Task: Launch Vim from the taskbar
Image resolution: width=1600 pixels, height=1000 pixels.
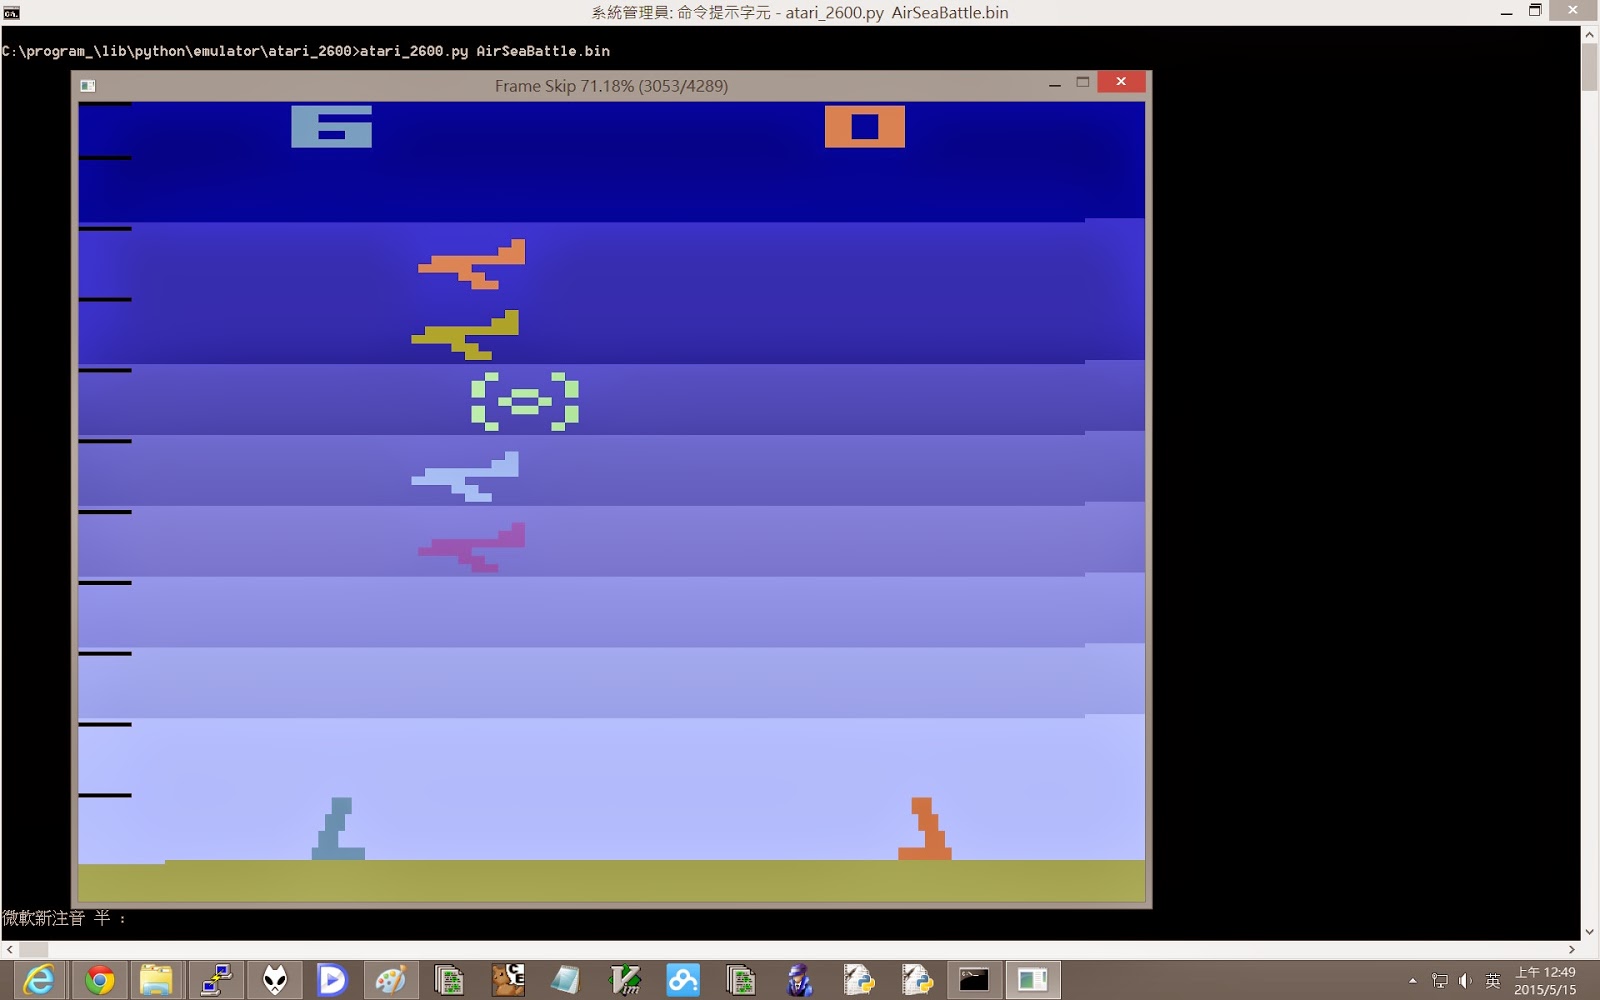Action: pyautogui.click(x=625, y=980)
